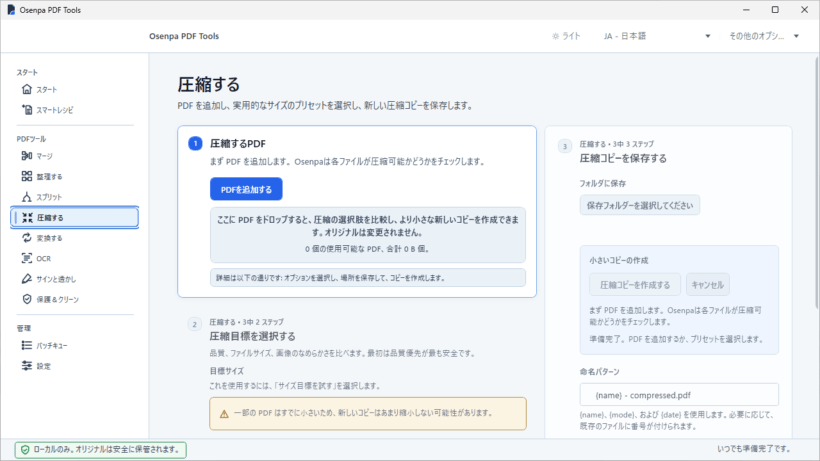This screenshot has height=461, width=820.
Task: Click step 2 number badge
Action: (x=195, y=325)
